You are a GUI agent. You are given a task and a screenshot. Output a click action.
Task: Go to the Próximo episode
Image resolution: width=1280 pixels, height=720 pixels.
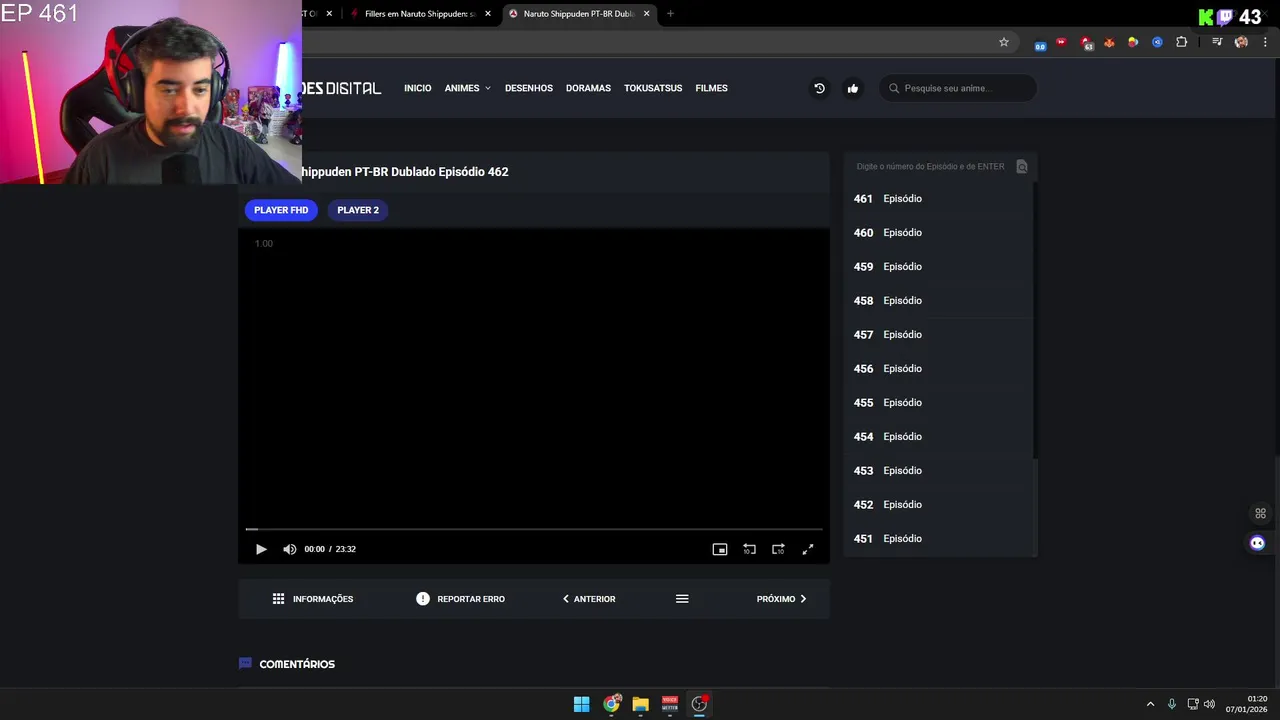(x=781, y=599)
